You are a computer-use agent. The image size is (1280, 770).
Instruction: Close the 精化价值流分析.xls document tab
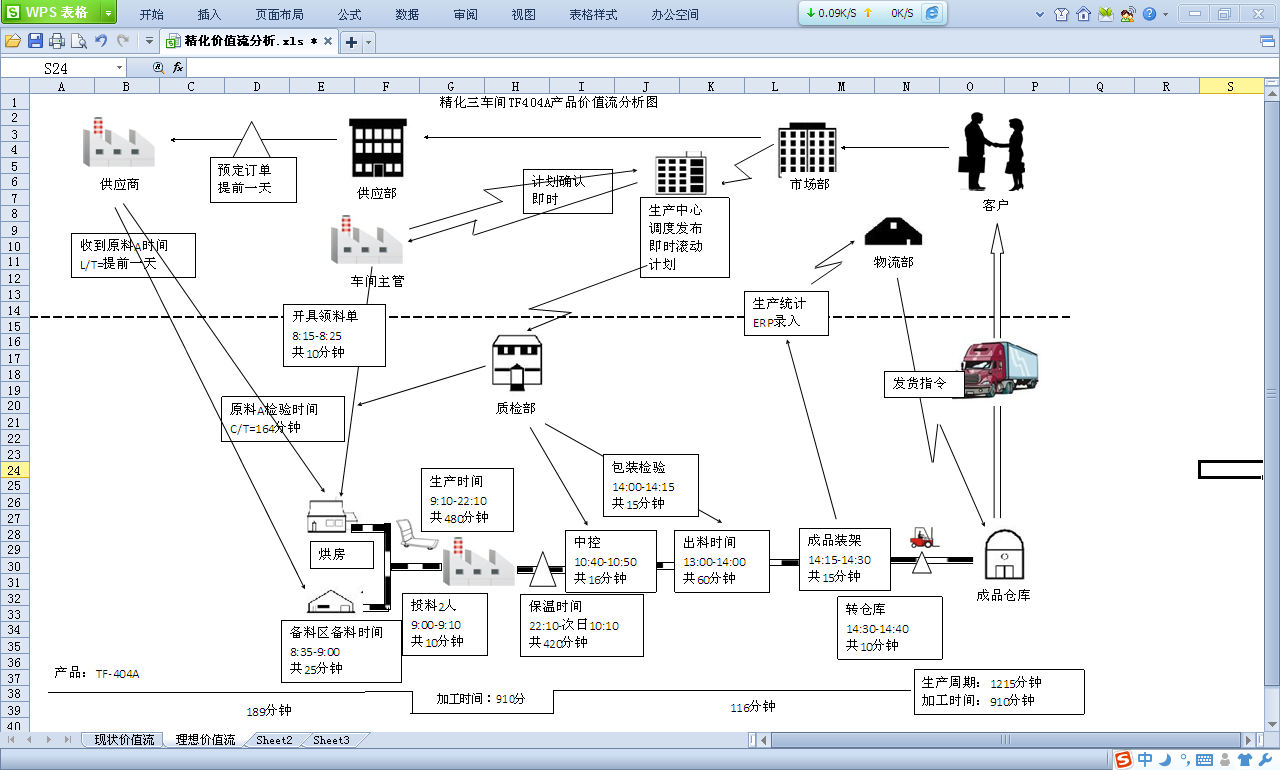pos(328,42)
